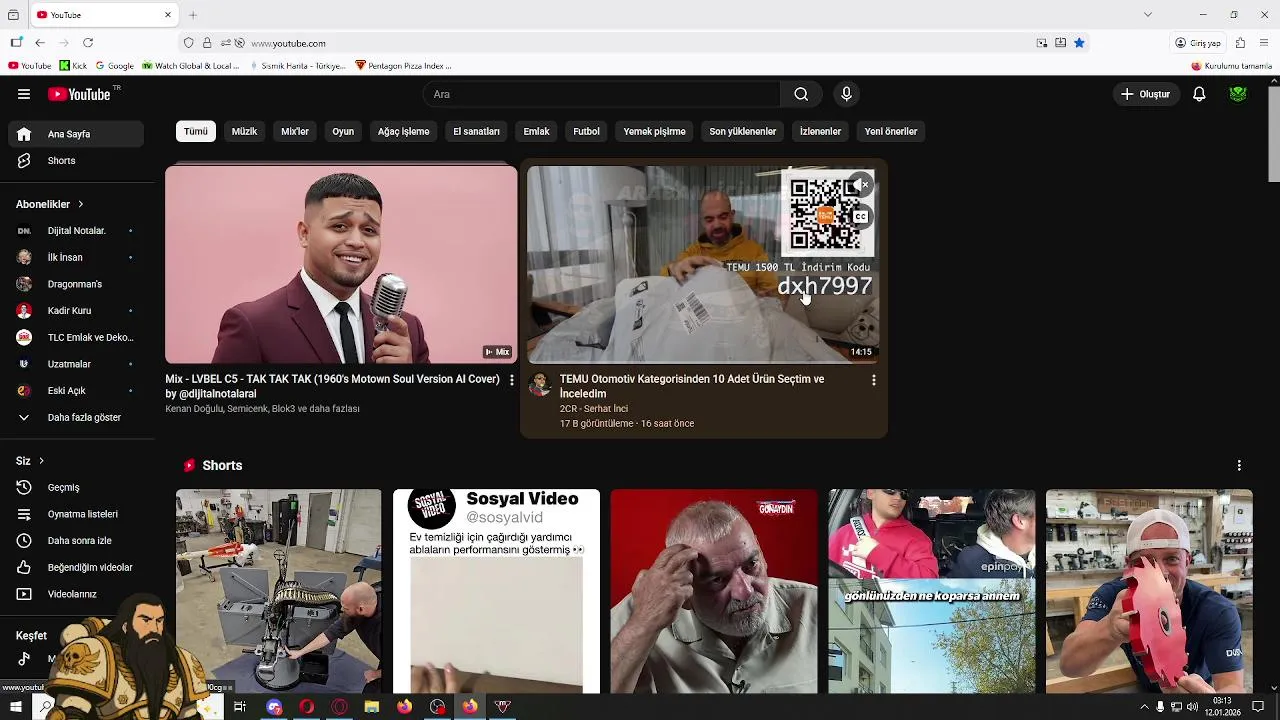1280x720 pixels.
Task: Select the Yemek pişirme filter chip
Action: coord(654,131)
